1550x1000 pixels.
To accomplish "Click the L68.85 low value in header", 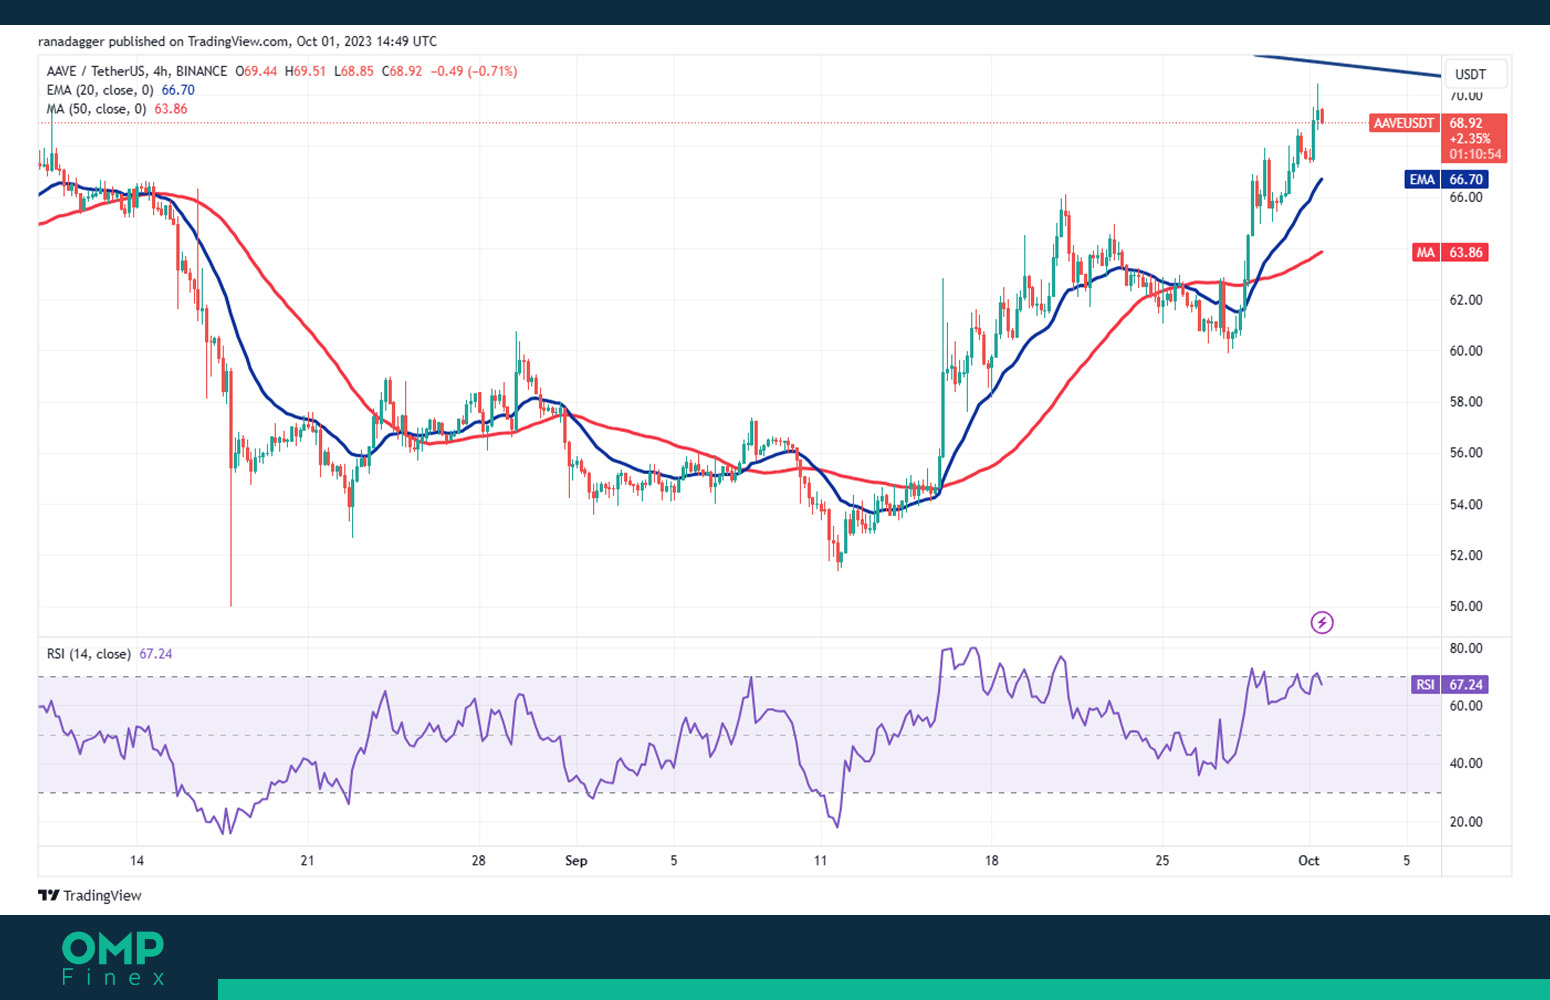I will (x=354, y=71).
